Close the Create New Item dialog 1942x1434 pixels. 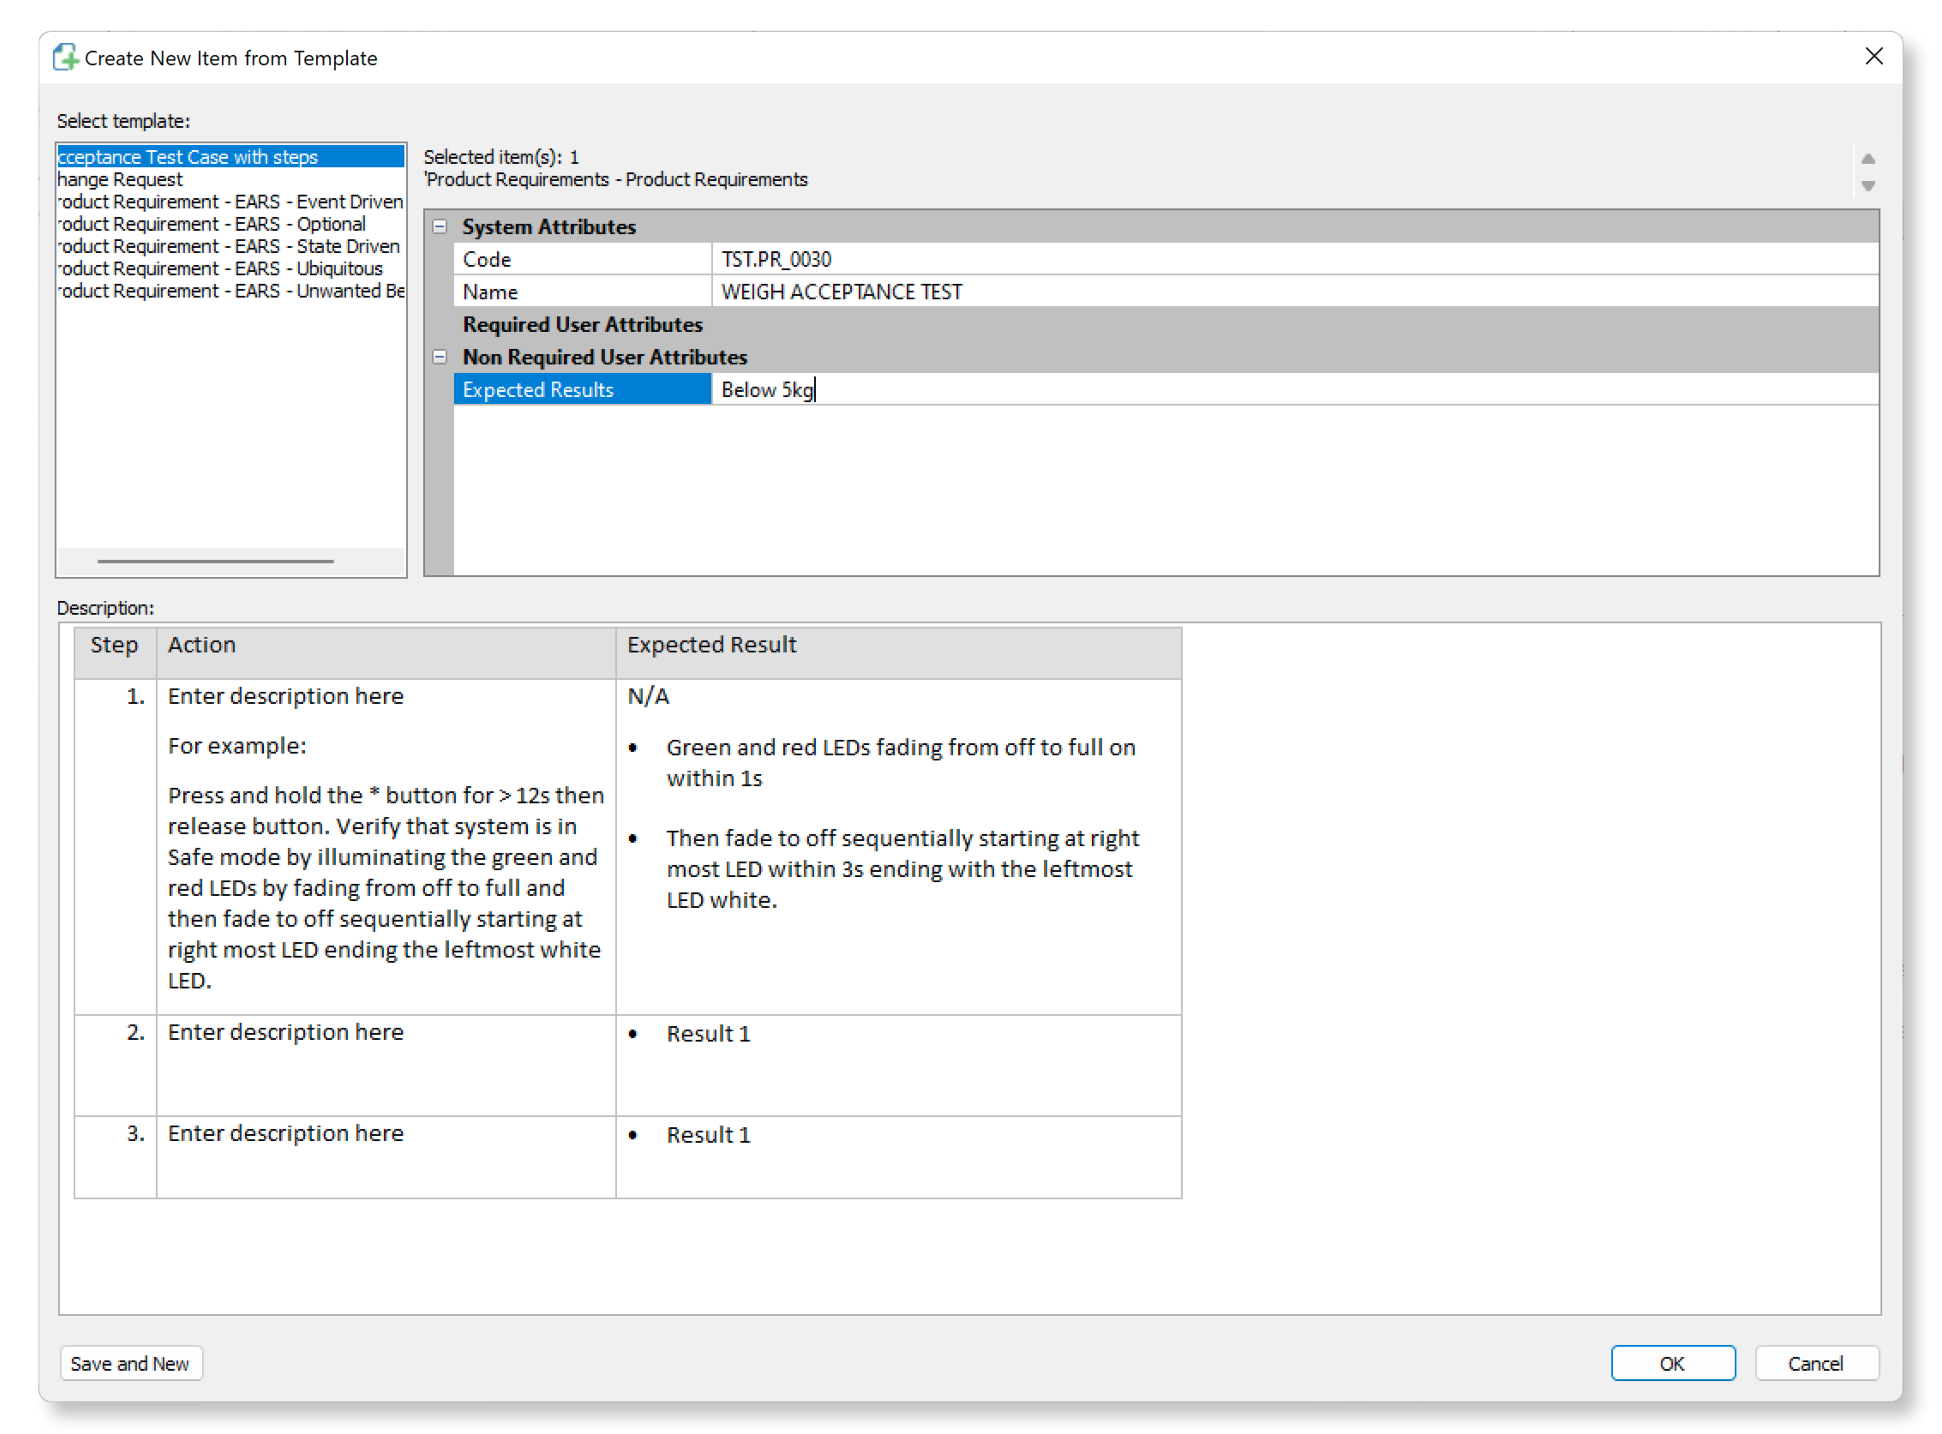pos(1873,56)
